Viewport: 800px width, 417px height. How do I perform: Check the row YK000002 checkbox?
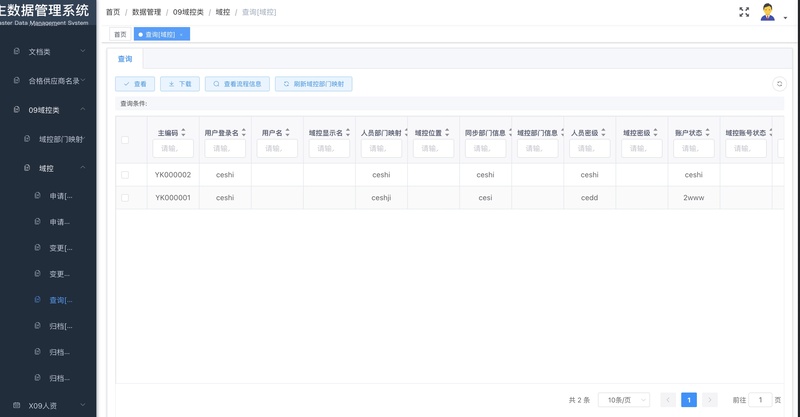(x=125, y=175)
